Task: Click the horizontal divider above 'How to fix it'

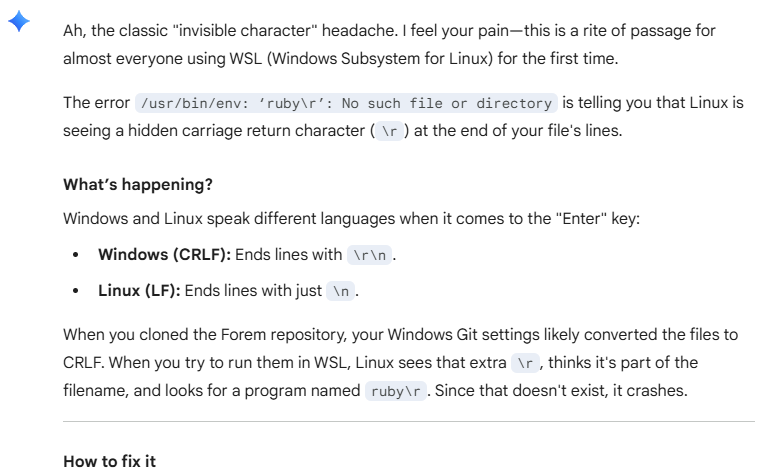Action: pos(409,422)
